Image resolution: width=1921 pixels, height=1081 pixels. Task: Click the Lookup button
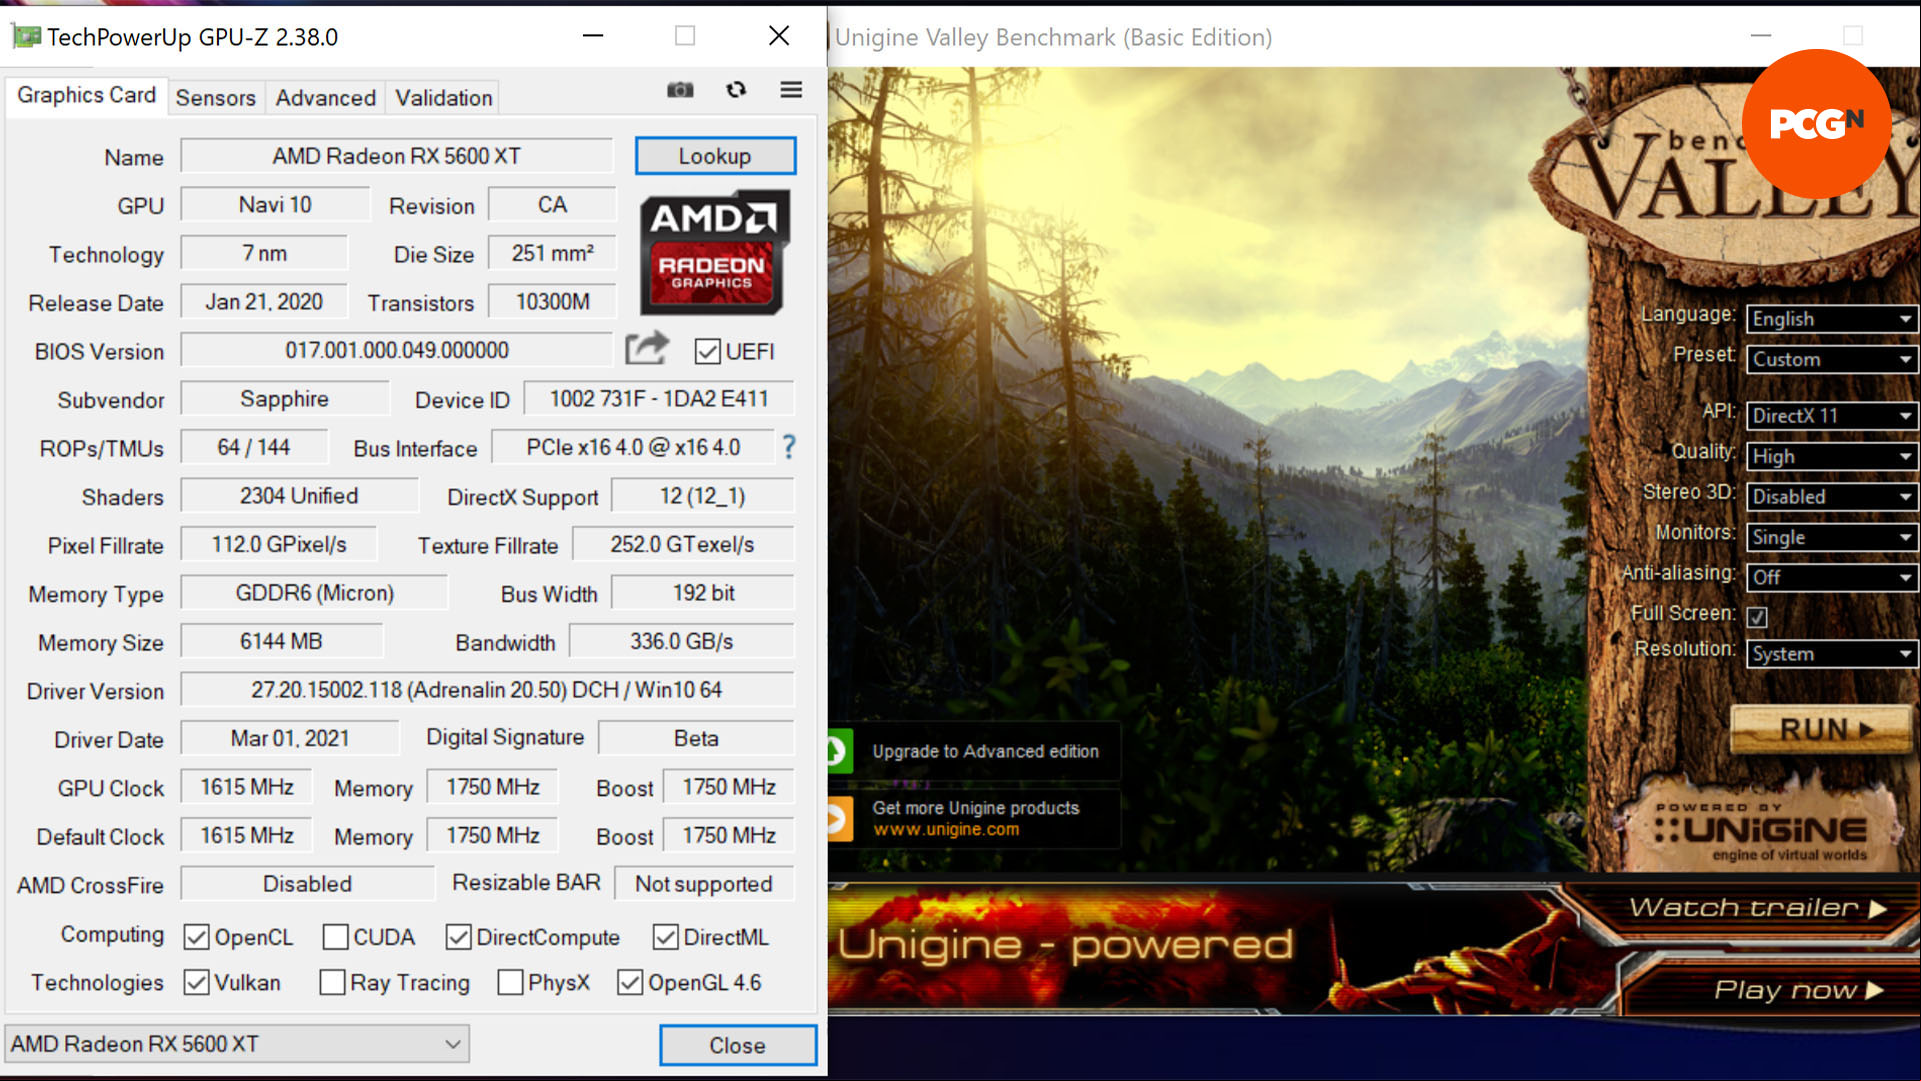[x=715, y=156]
